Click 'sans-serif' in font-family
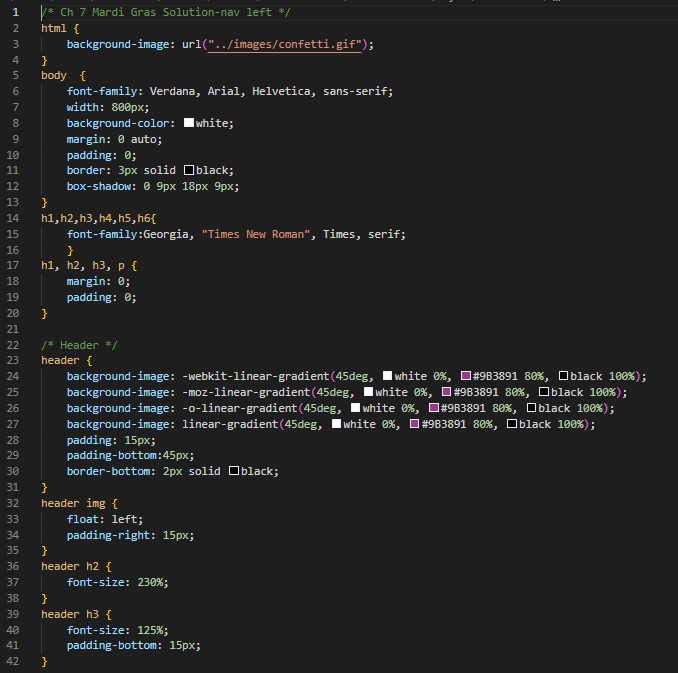678x673 pixels. [x=355, y=91]
